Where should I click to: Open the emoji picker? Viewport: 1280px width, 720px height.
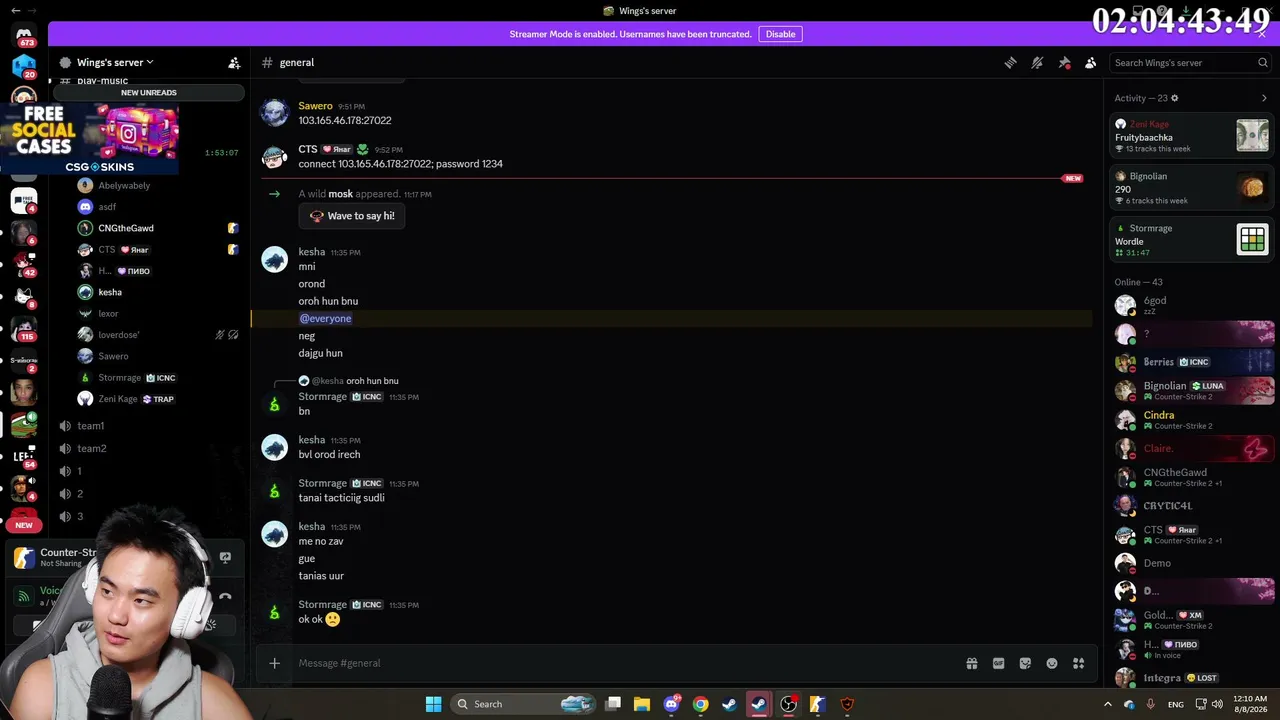[1052, 663]
